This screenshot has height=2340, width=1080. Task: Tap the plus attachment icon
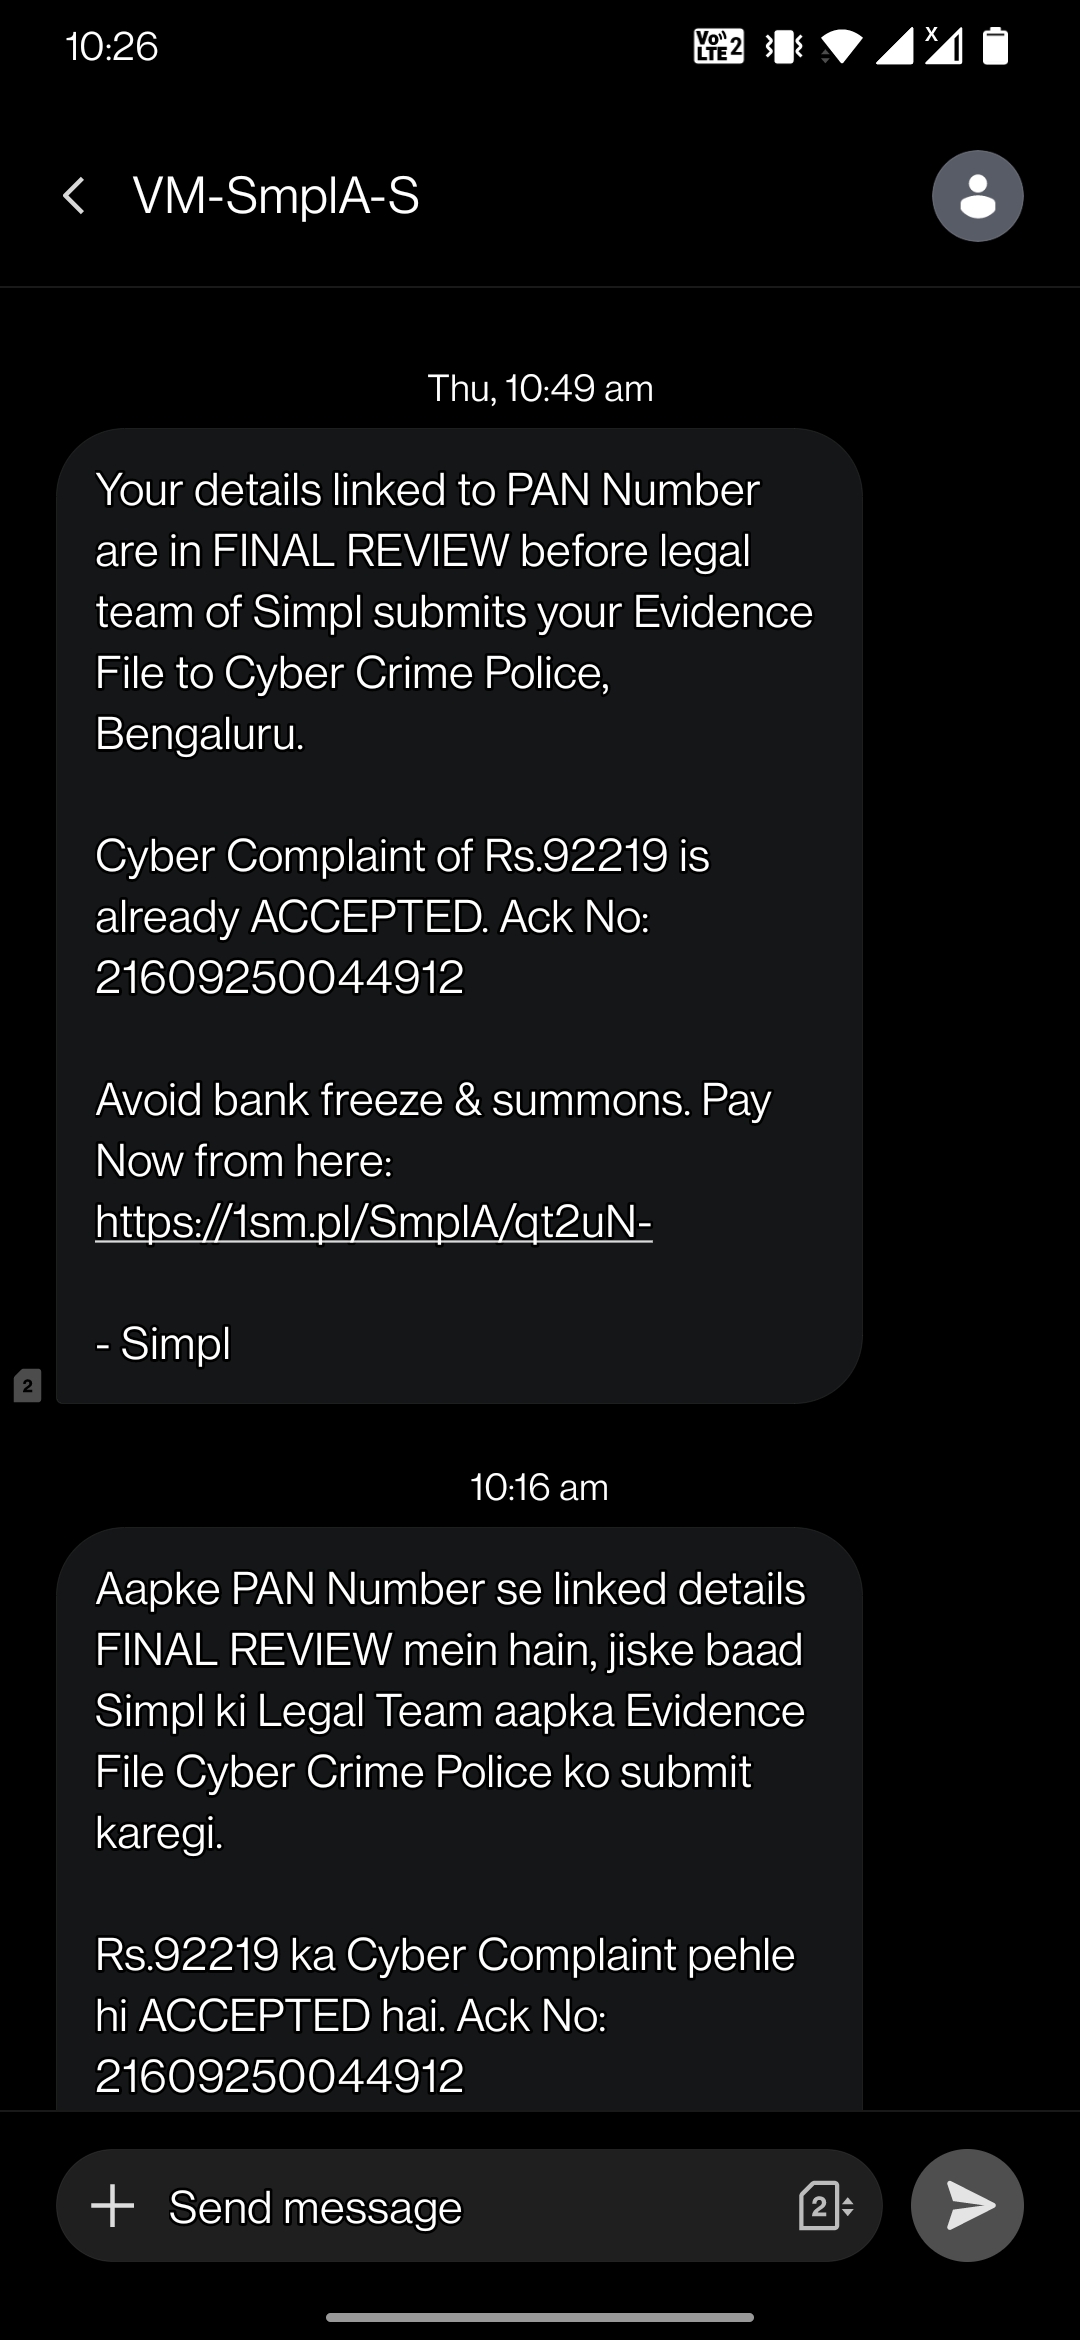coord(112,2206)
